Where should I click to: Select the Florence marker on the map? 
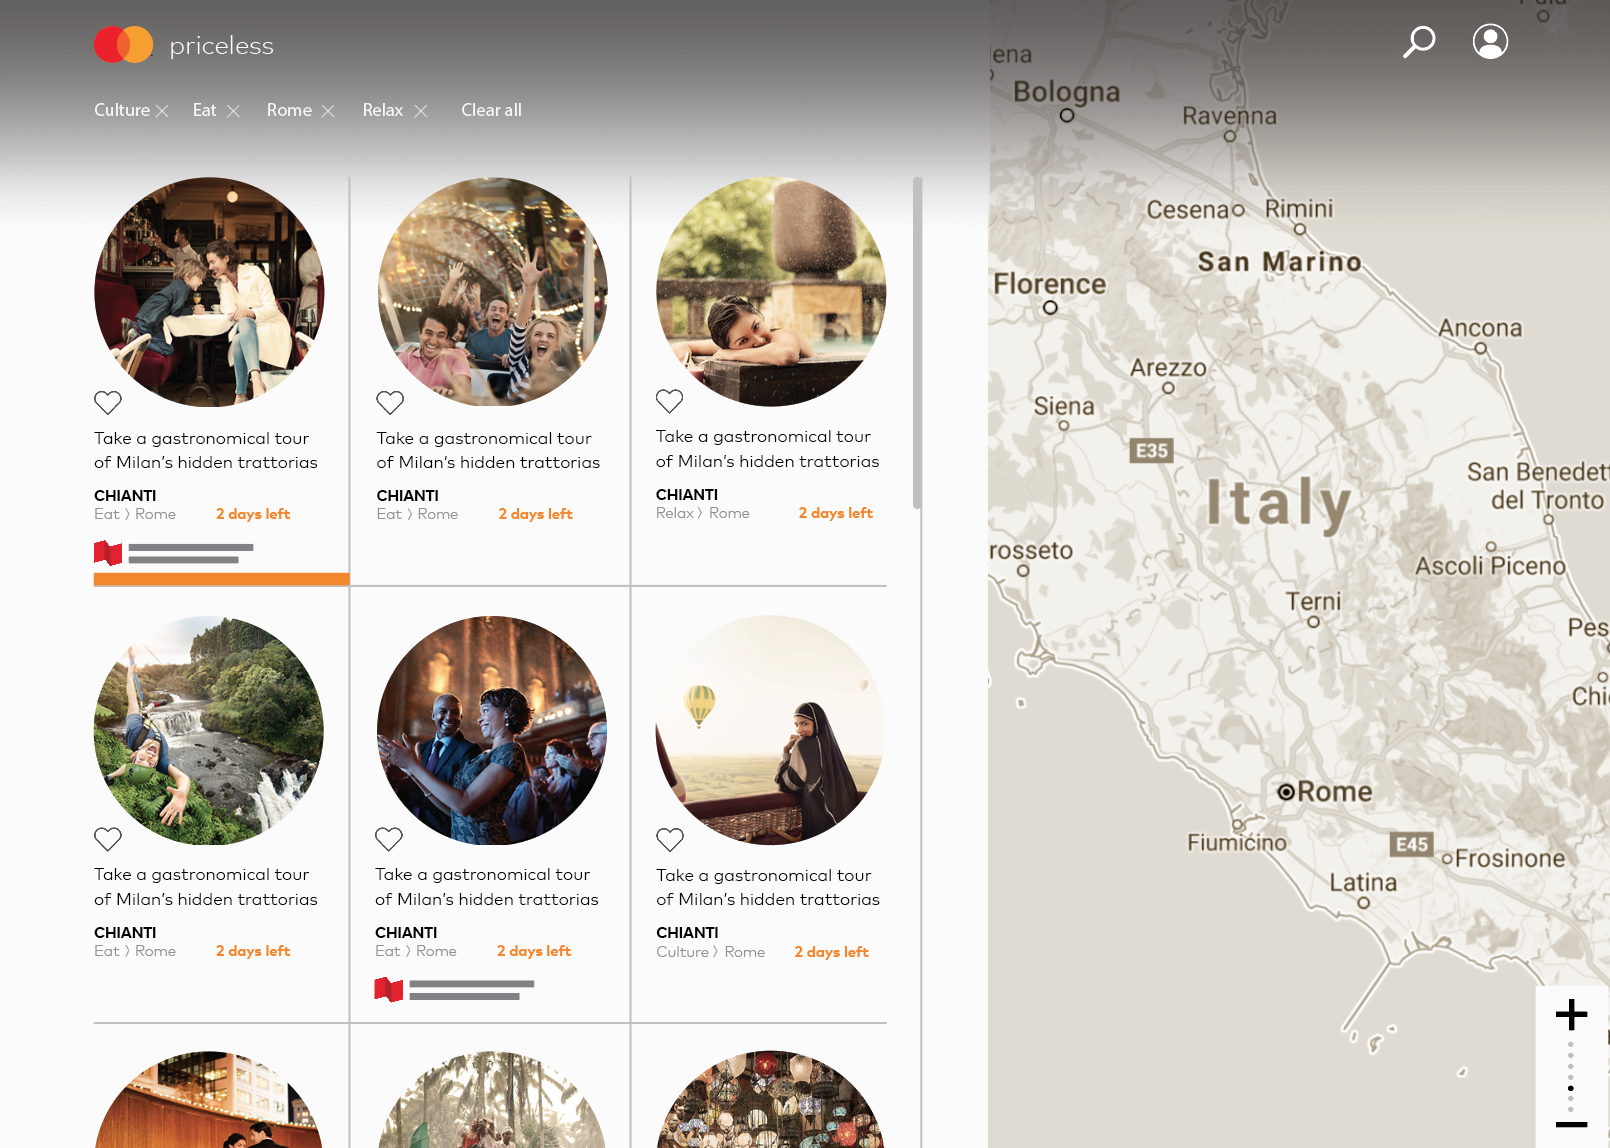[1050, 308]
